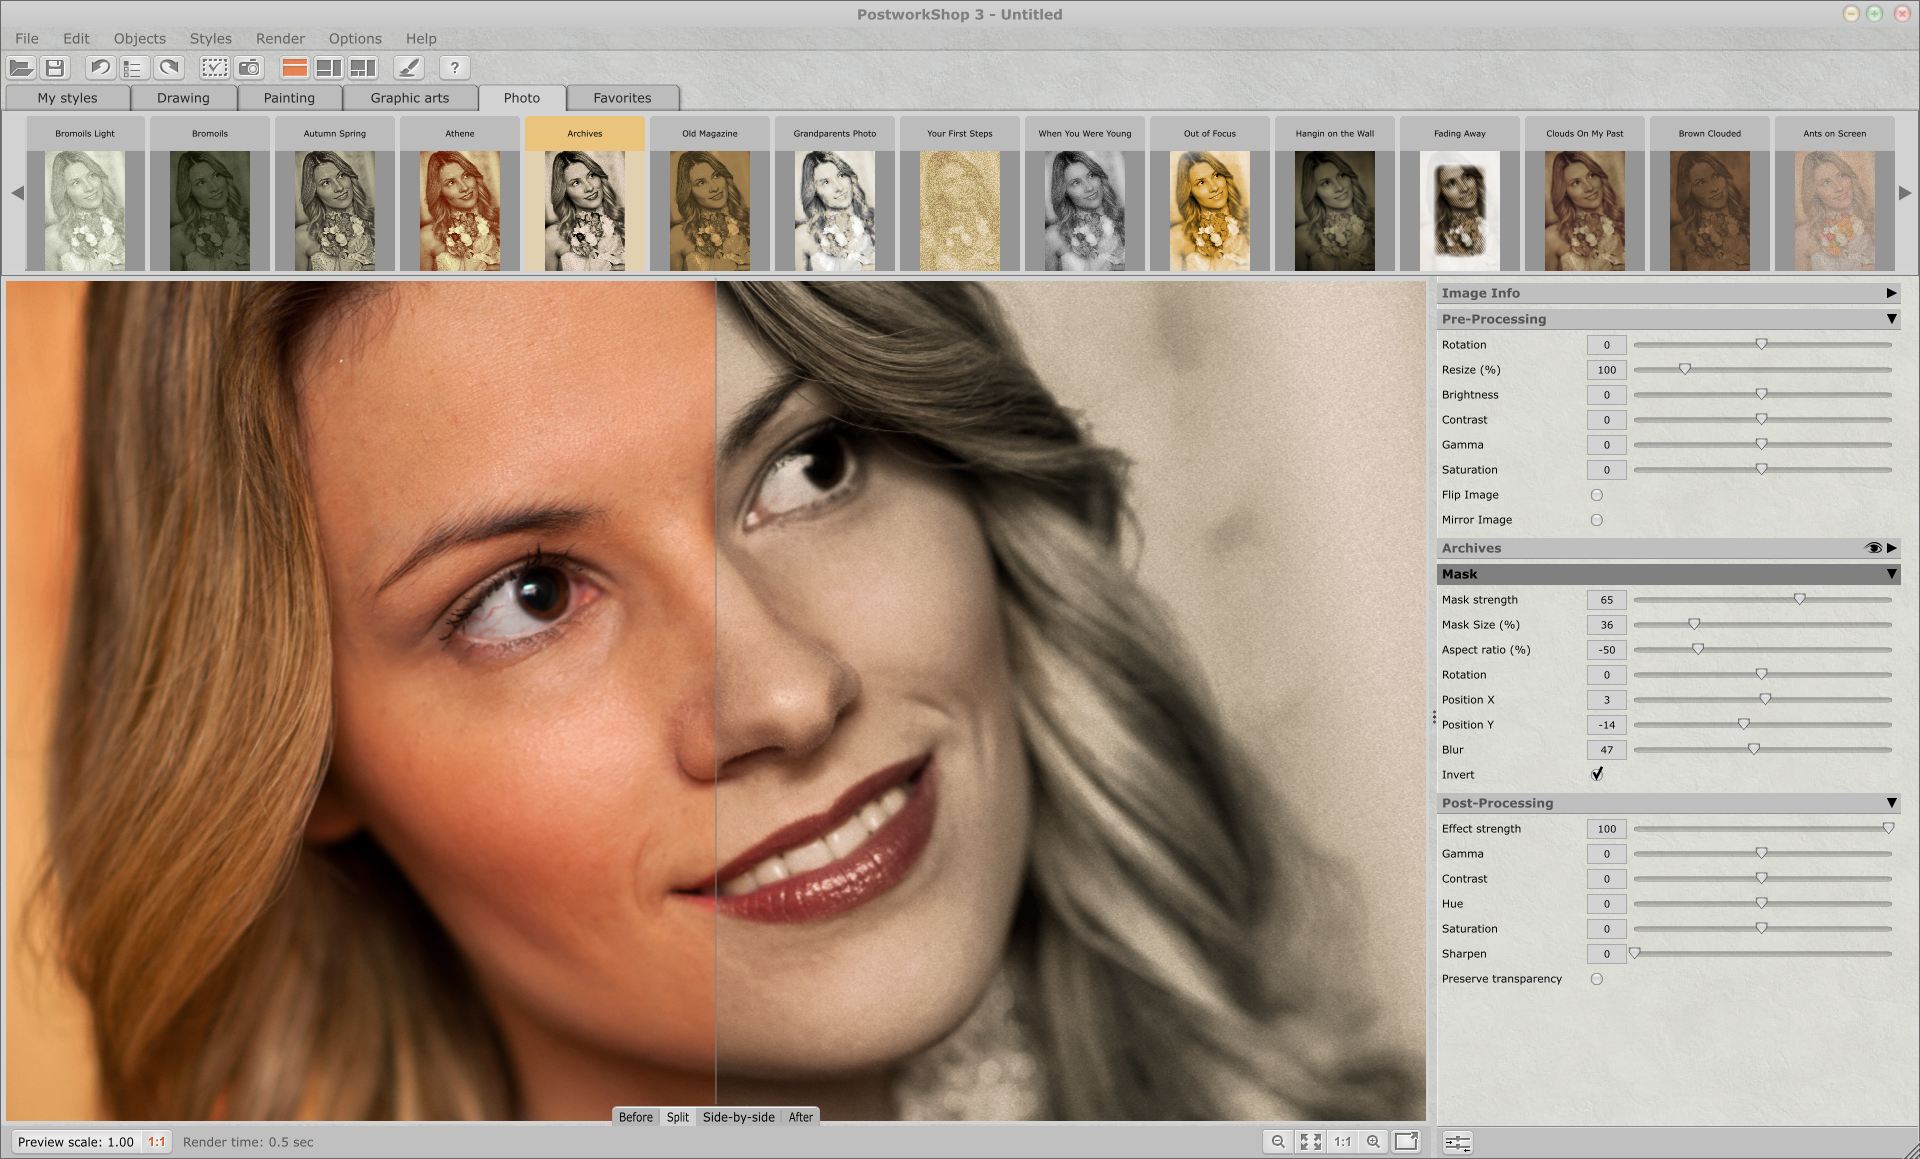This screenshot has width=1920, height=1159.
Task: Enable the Flip Image checkbox
Action: click(x=1595, y=495)
